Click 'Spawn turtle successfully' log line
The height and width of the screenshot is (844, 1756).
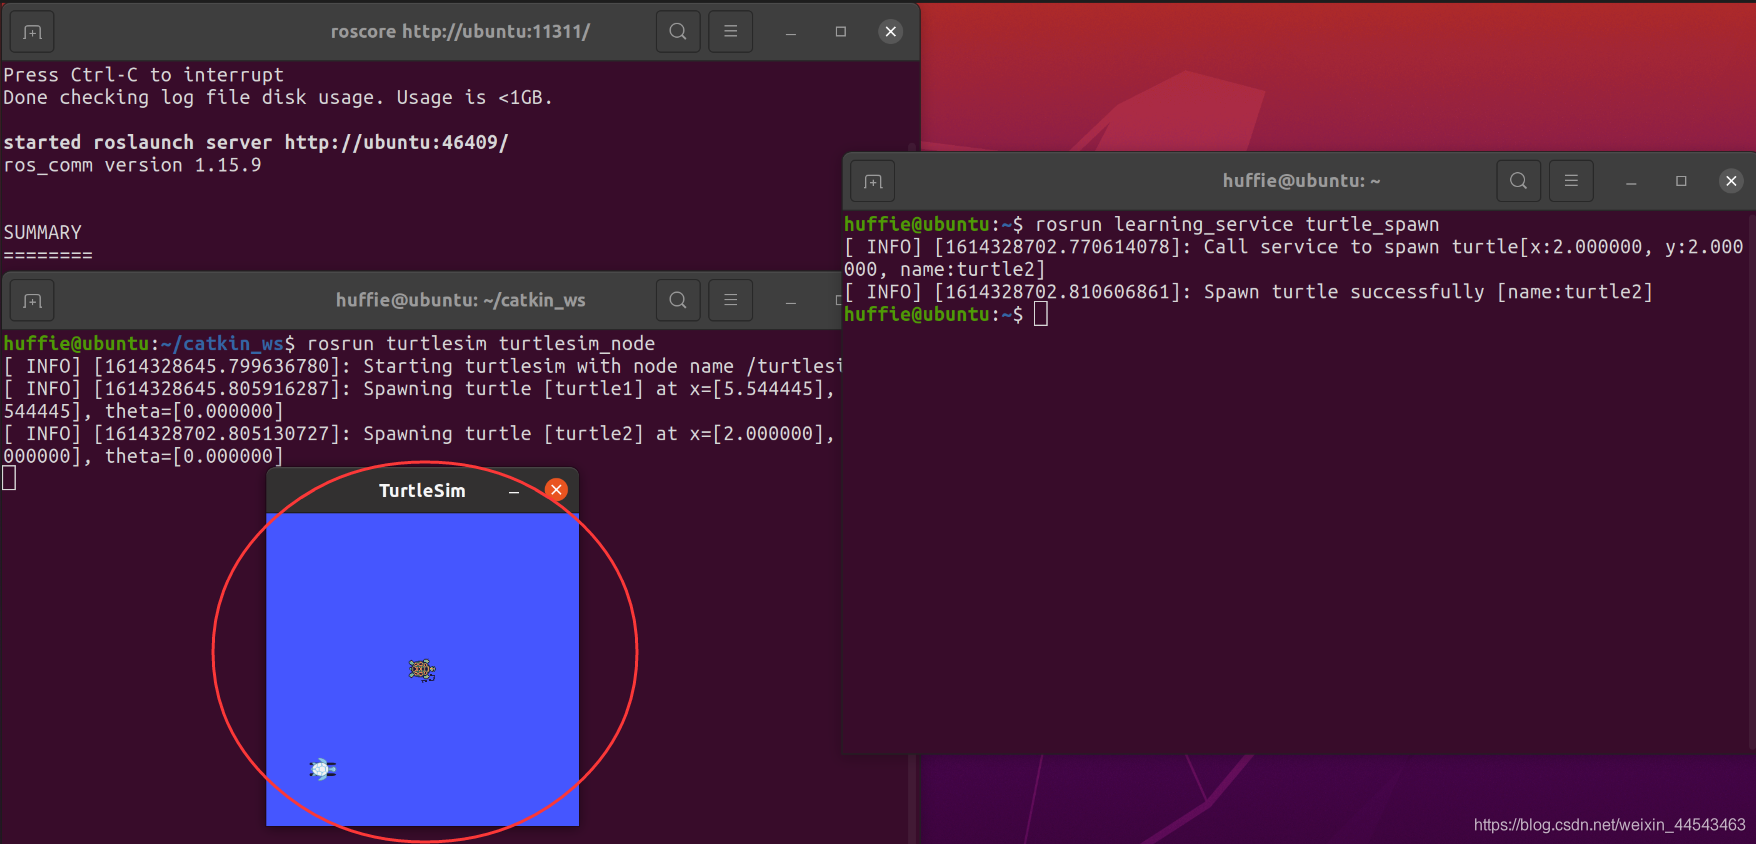tap(1249, 292)
